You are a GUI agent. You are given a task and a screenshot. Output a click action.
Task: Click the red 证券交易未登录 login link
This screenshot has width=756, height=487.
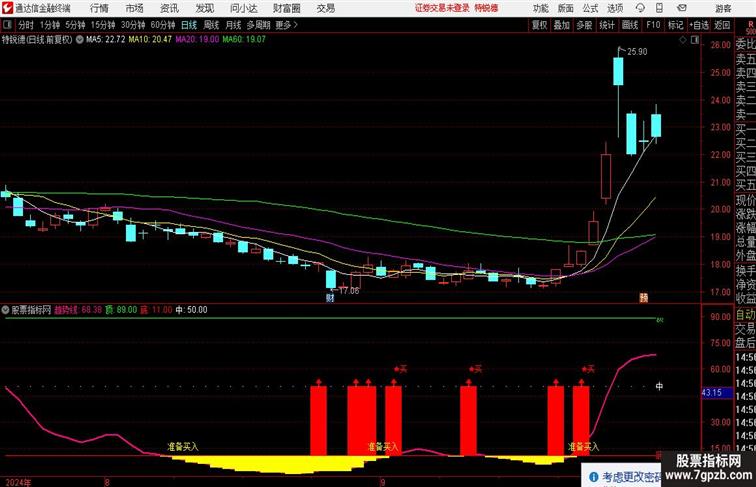coord(442,8)
